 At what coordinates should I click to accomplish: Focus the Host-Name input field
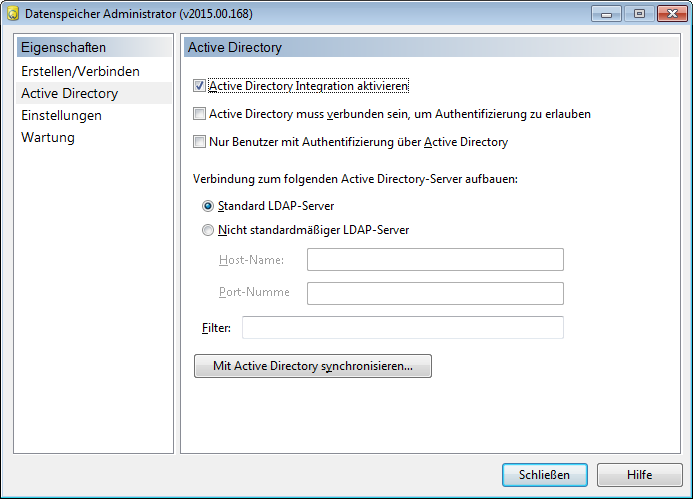[x=435, y=259]
